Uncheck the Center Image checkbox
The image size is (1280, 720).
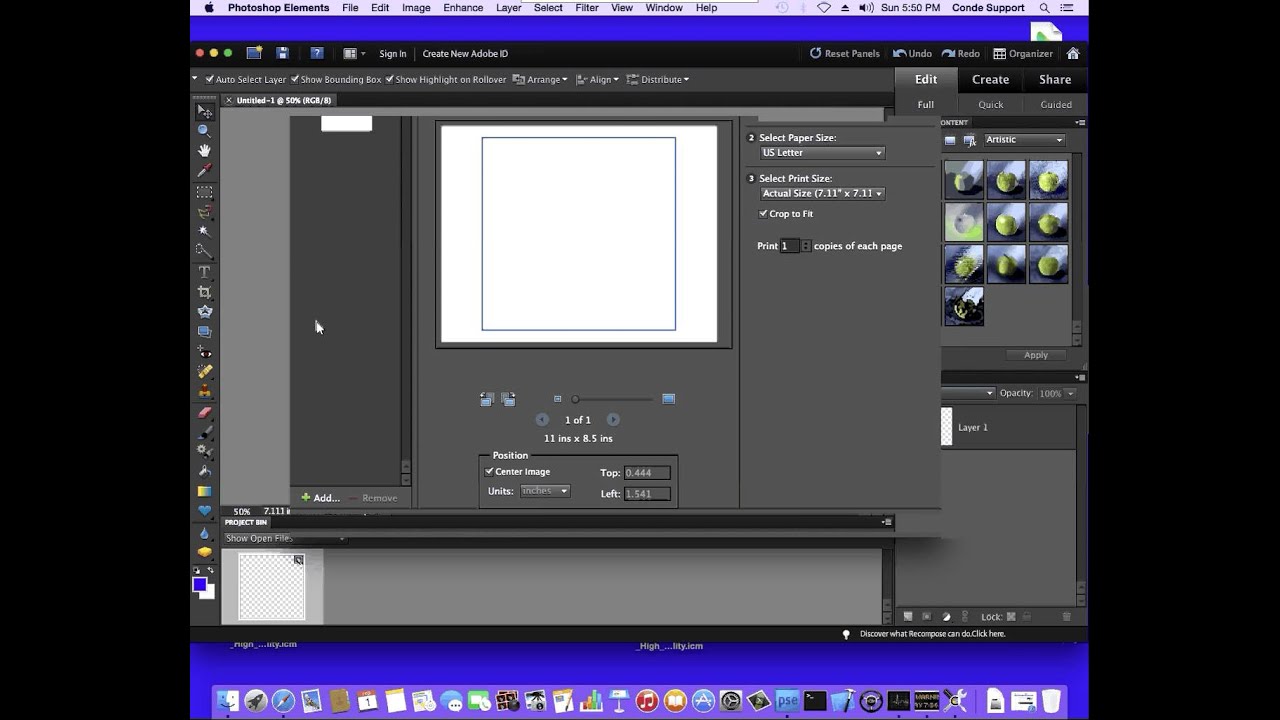tap(489, 471)
